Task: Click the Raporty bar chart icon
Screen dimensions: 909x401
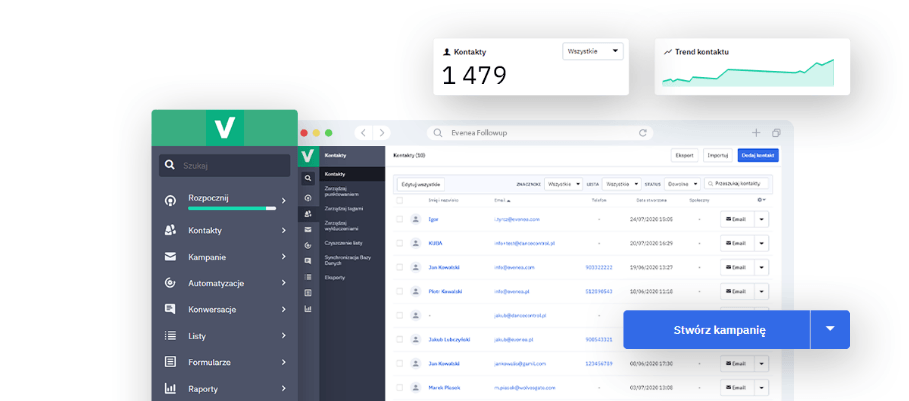Action: 170,388
